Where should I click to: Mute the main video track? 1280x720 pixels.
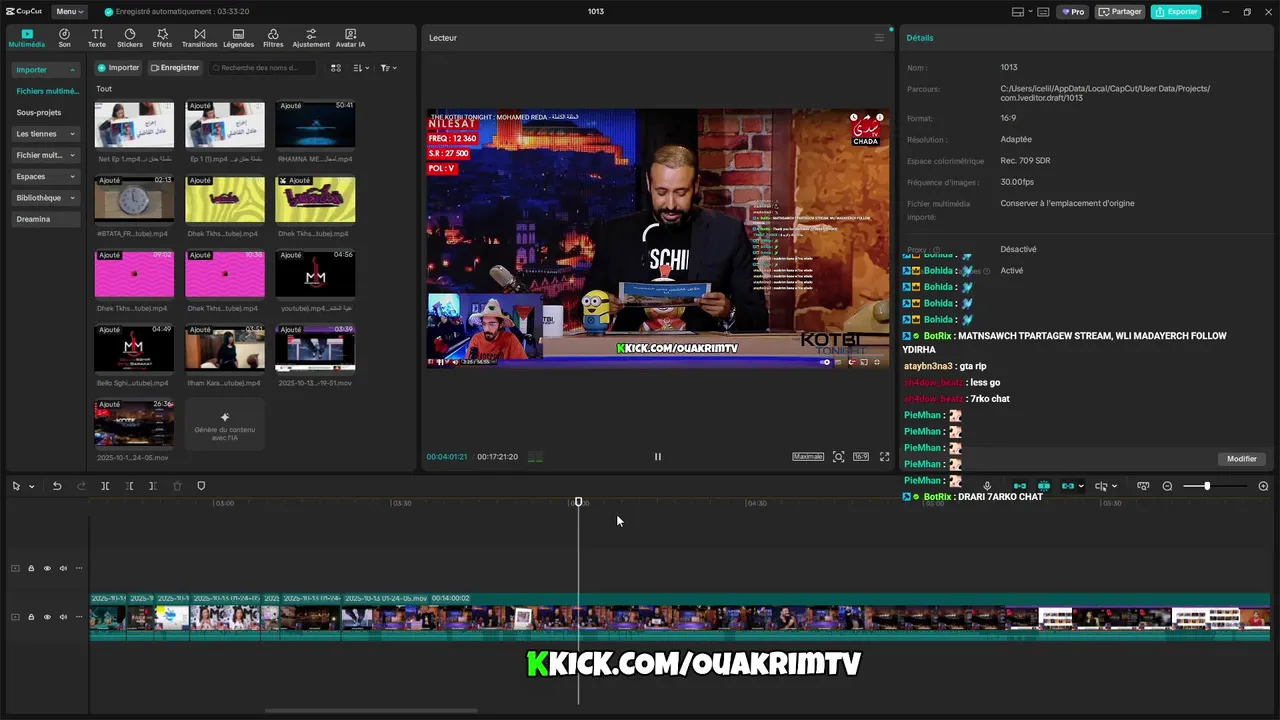click(x=63, y=617)
